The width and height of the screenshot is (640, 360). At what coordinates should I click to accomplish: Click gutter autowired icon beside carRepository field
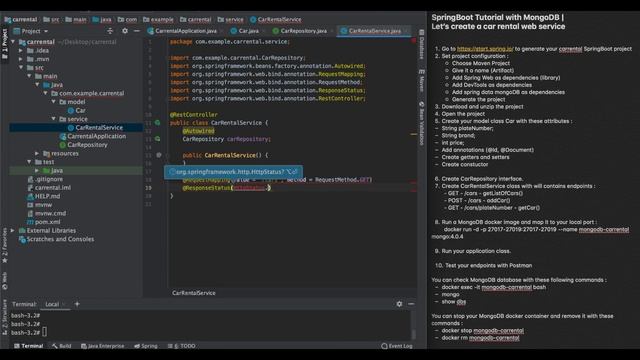(x=158, y=139)
